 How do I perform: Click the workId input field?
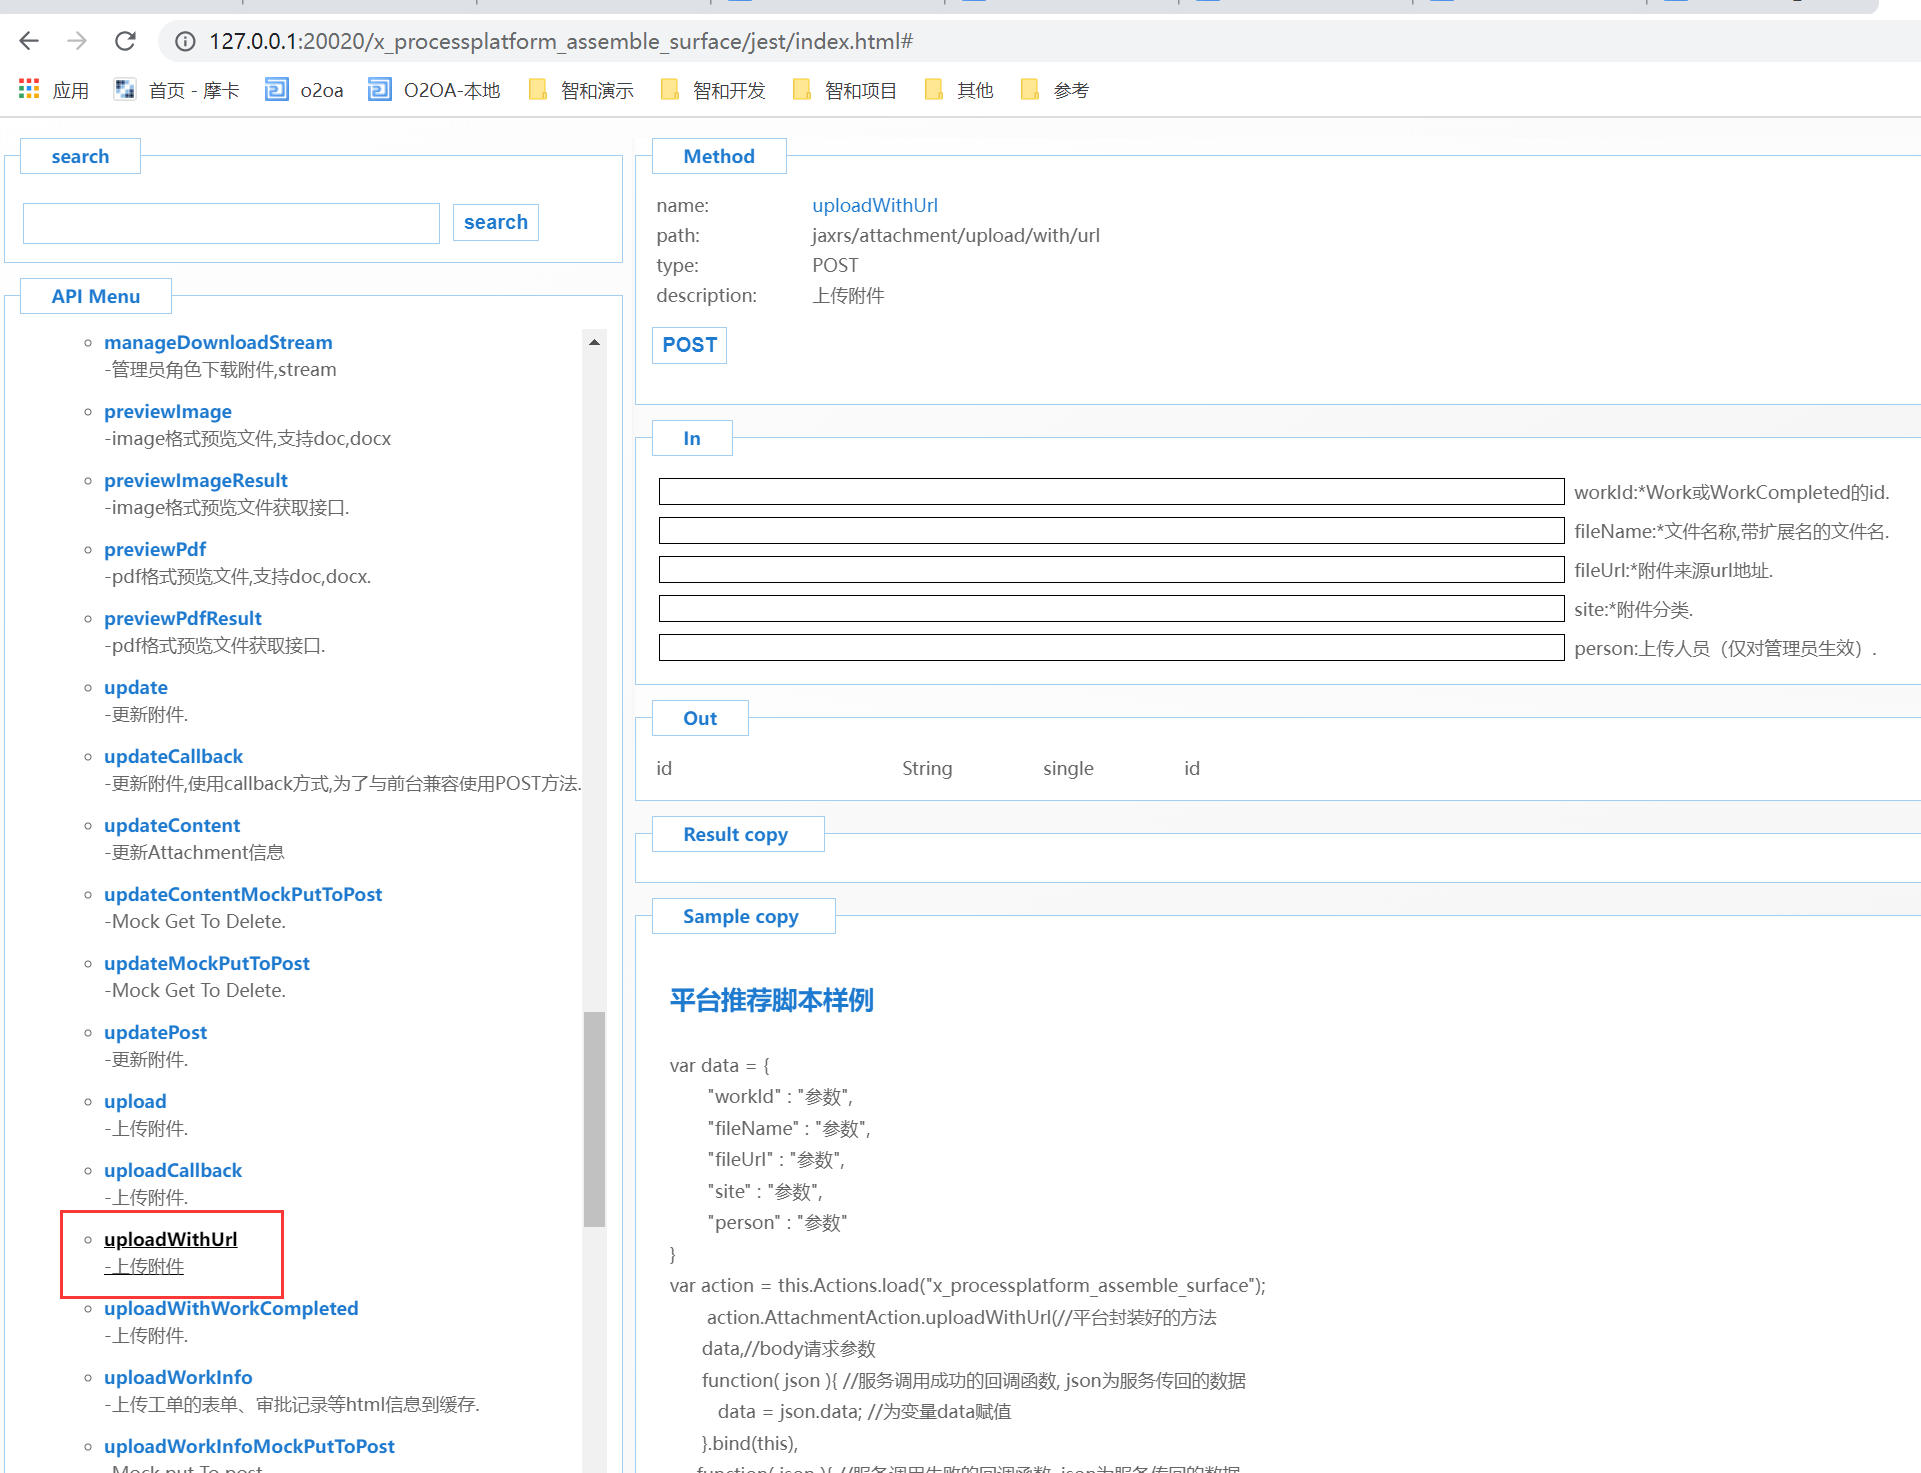1110,492
